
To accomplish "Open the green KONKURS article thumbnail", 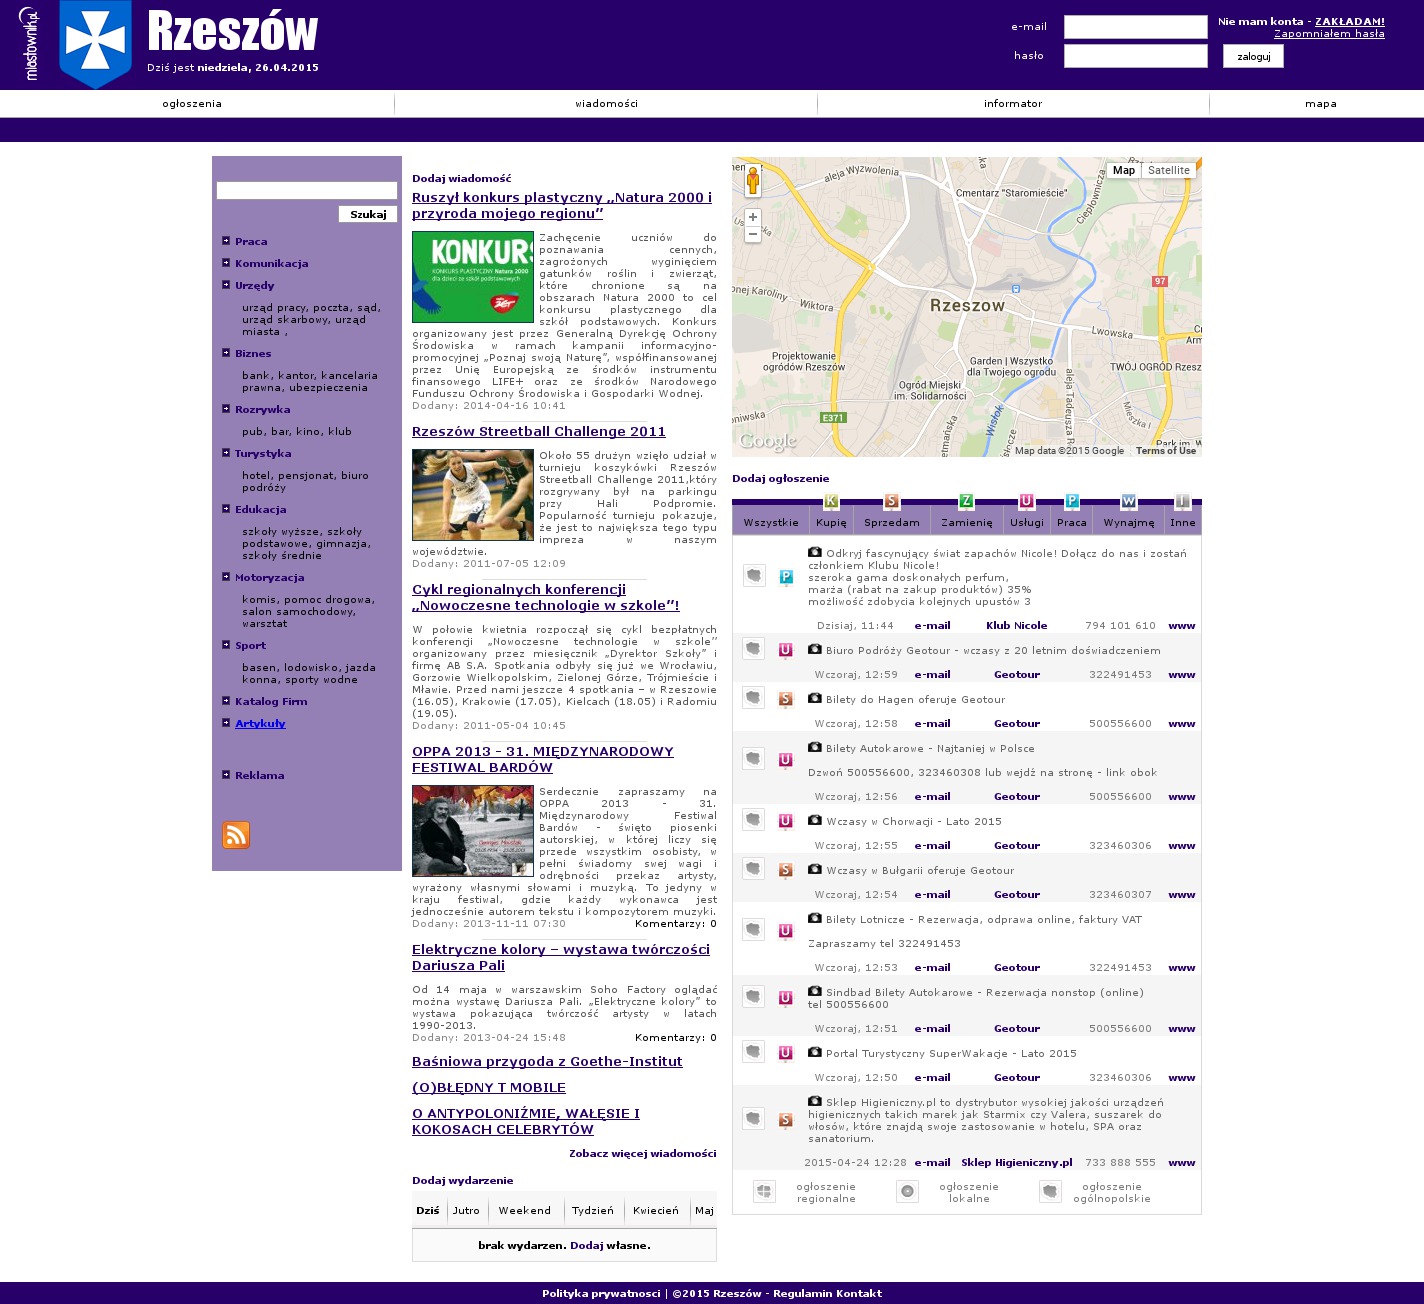I will (x=473, y=277).
